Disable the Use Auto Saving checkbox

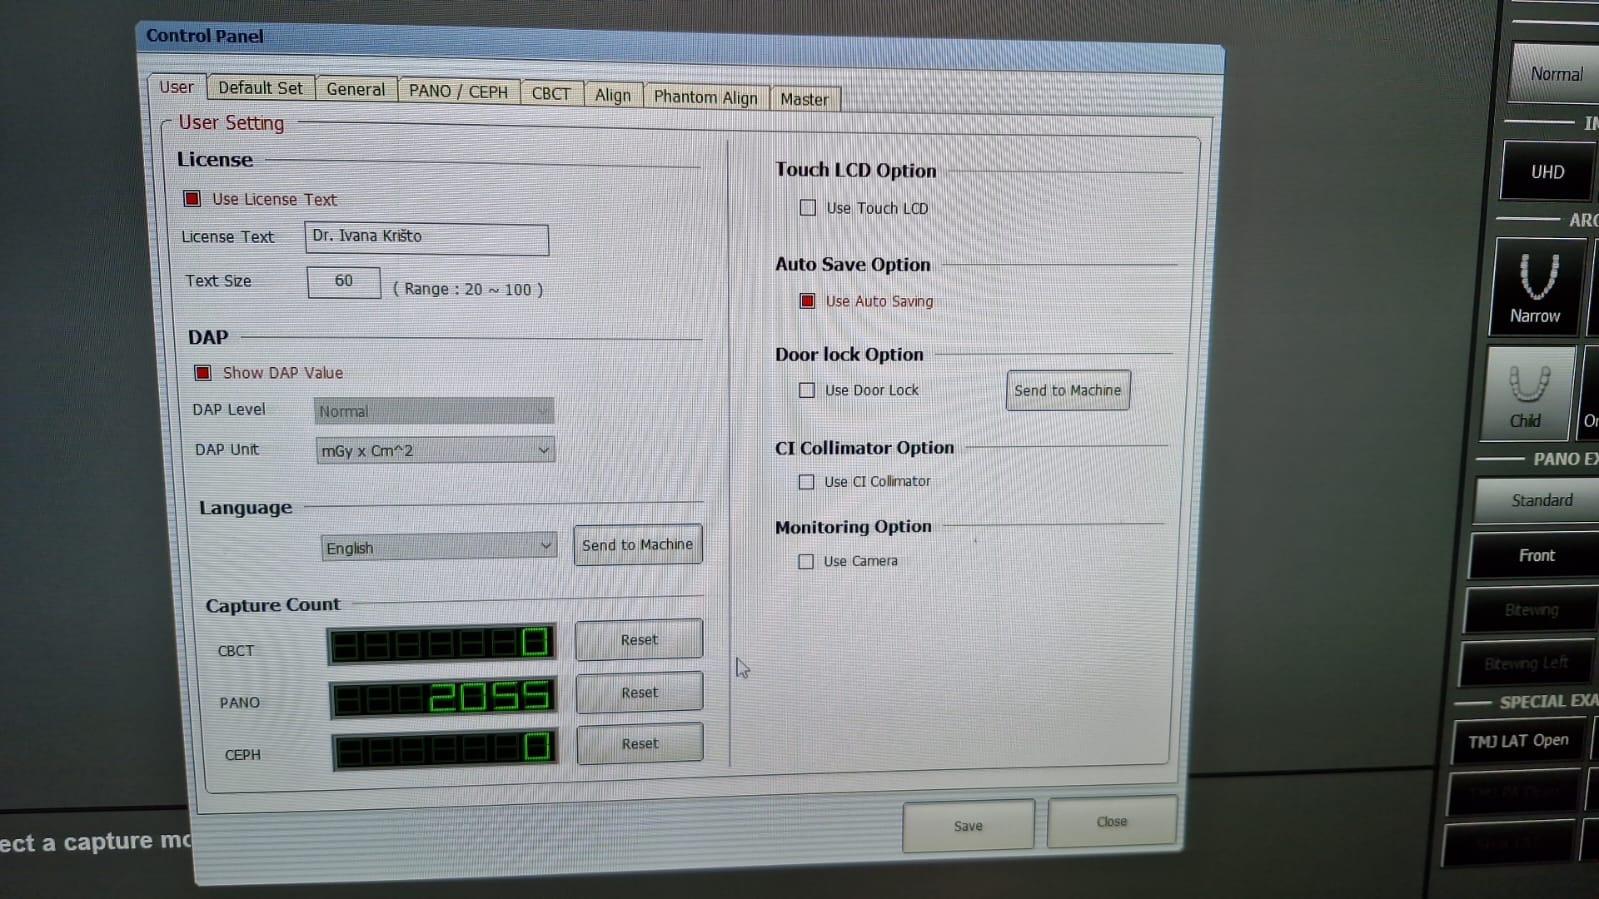coord(807,301)
